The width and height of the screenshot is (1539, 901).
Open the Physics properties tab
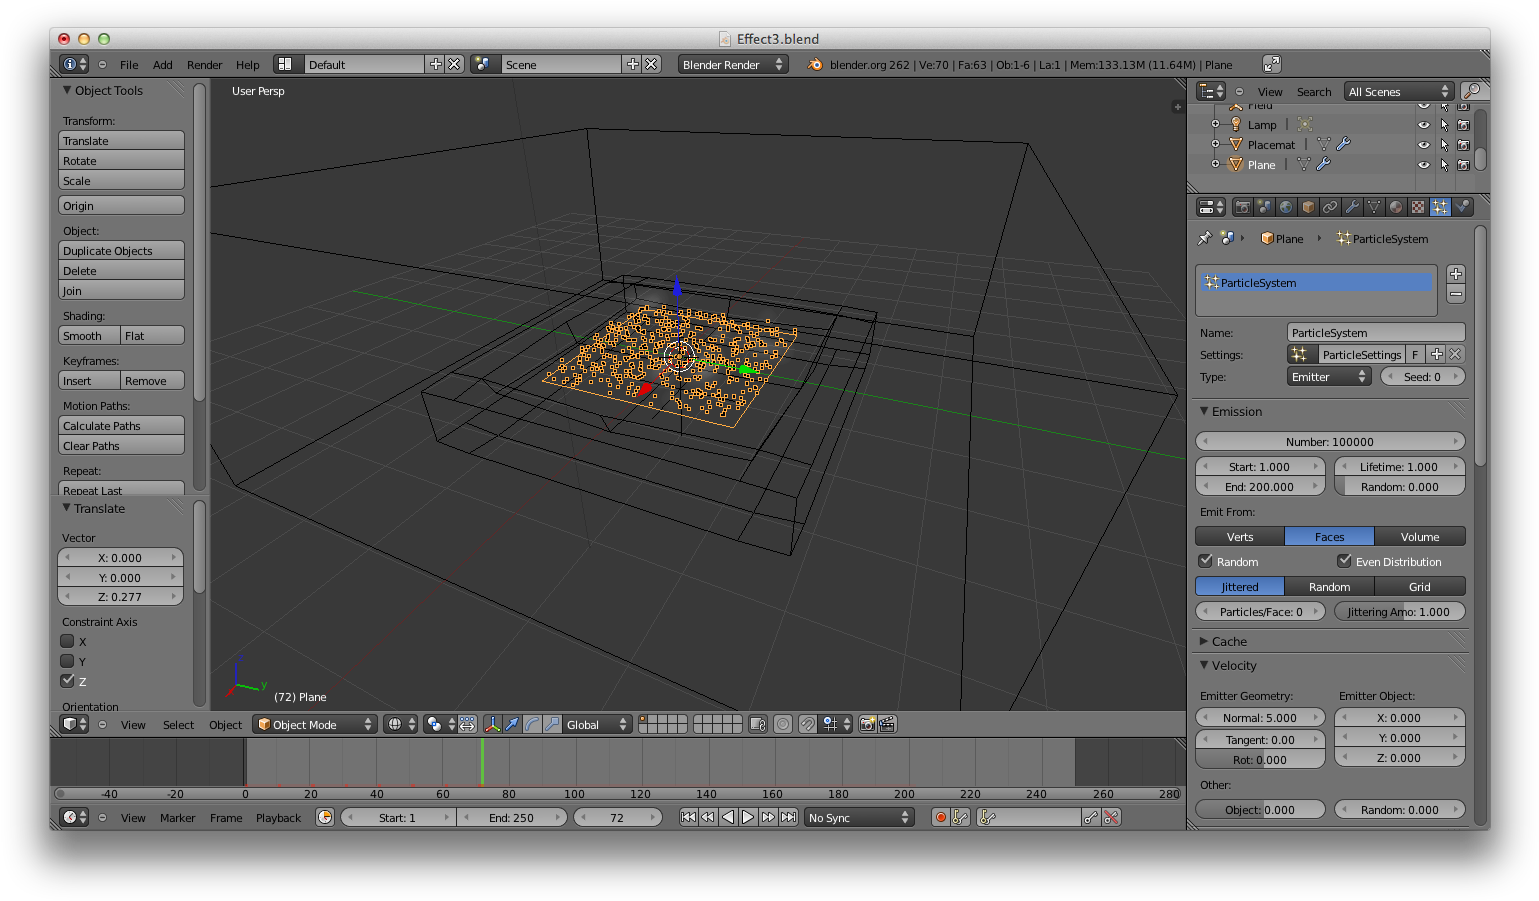coord(1462,206)
